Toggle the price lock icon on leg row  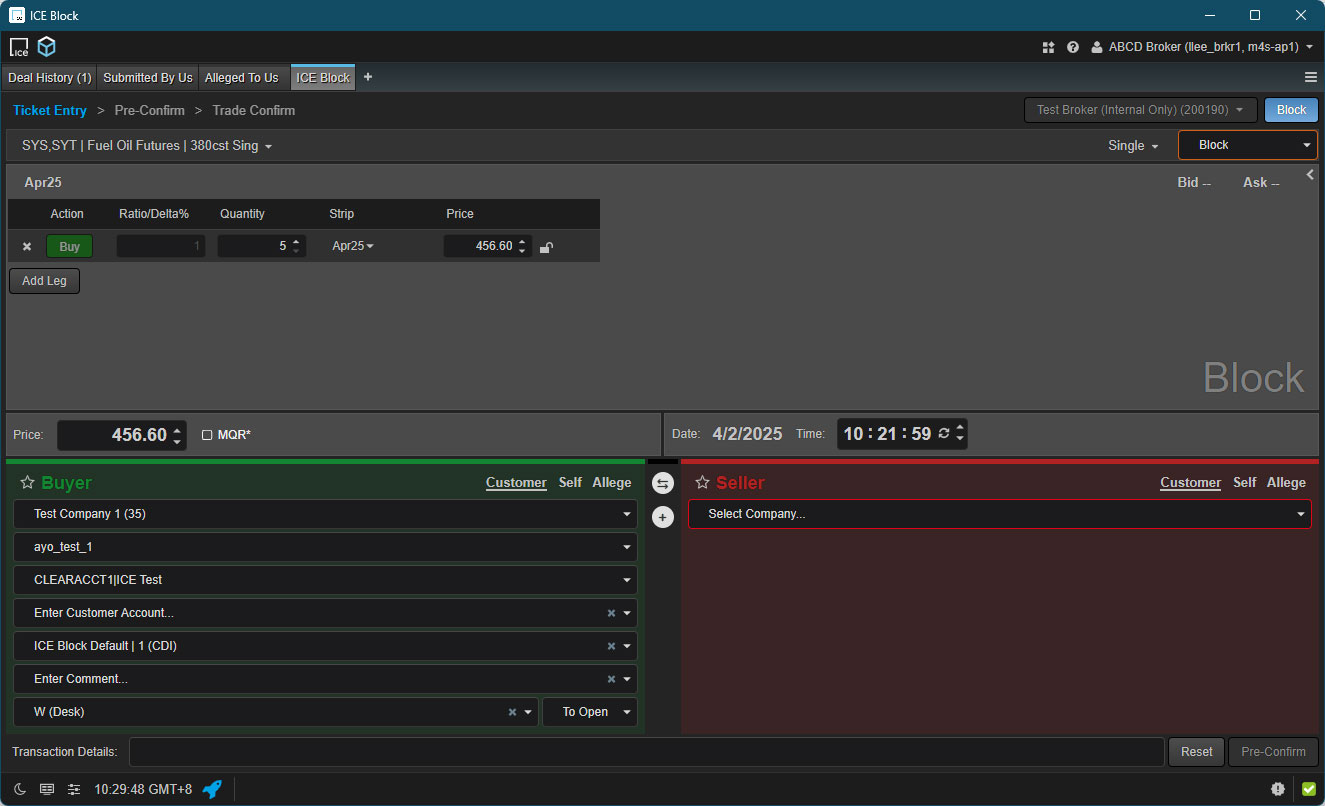tap(546, 247)
